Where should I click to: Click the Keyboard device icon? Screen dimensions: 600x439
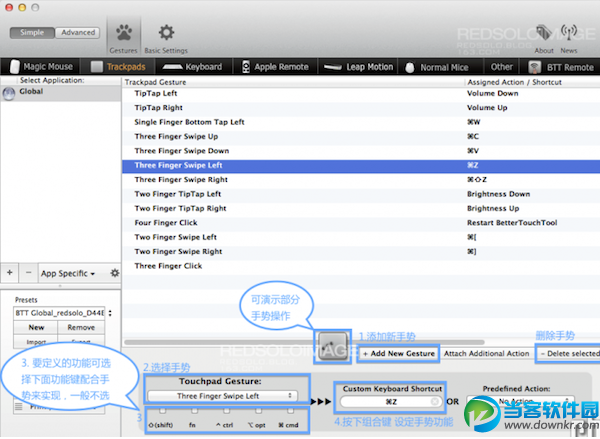click(x=172, y=67)
